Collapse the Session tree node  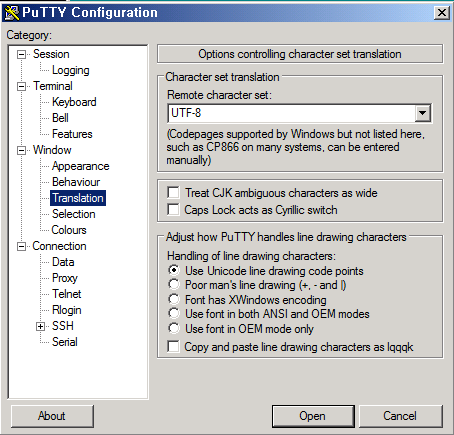21,54
